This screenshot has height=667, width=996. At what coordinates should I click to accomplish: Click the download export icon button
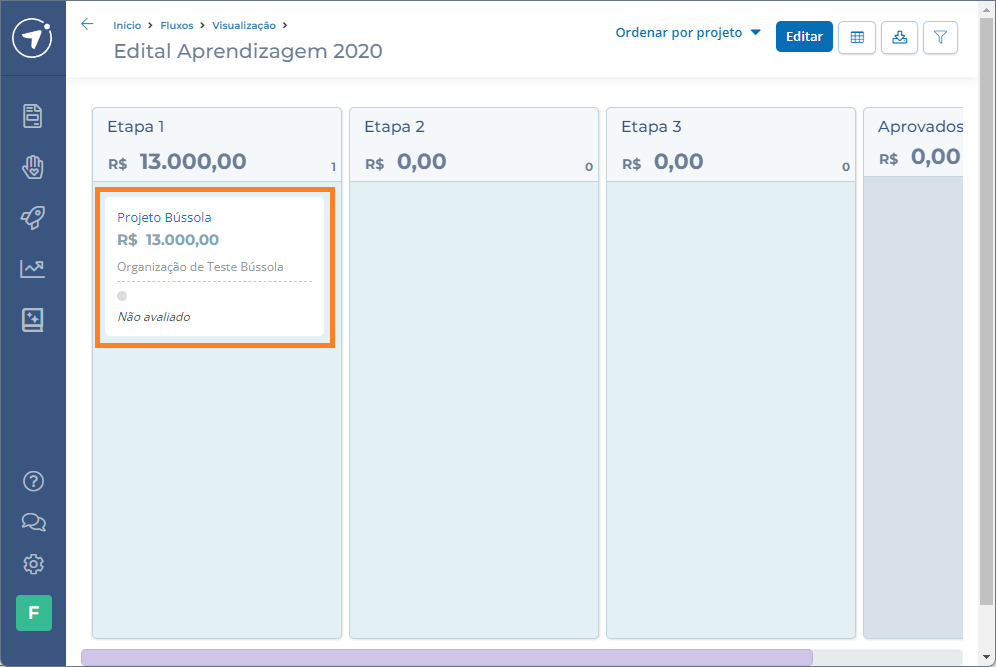[x=899, y=37]
